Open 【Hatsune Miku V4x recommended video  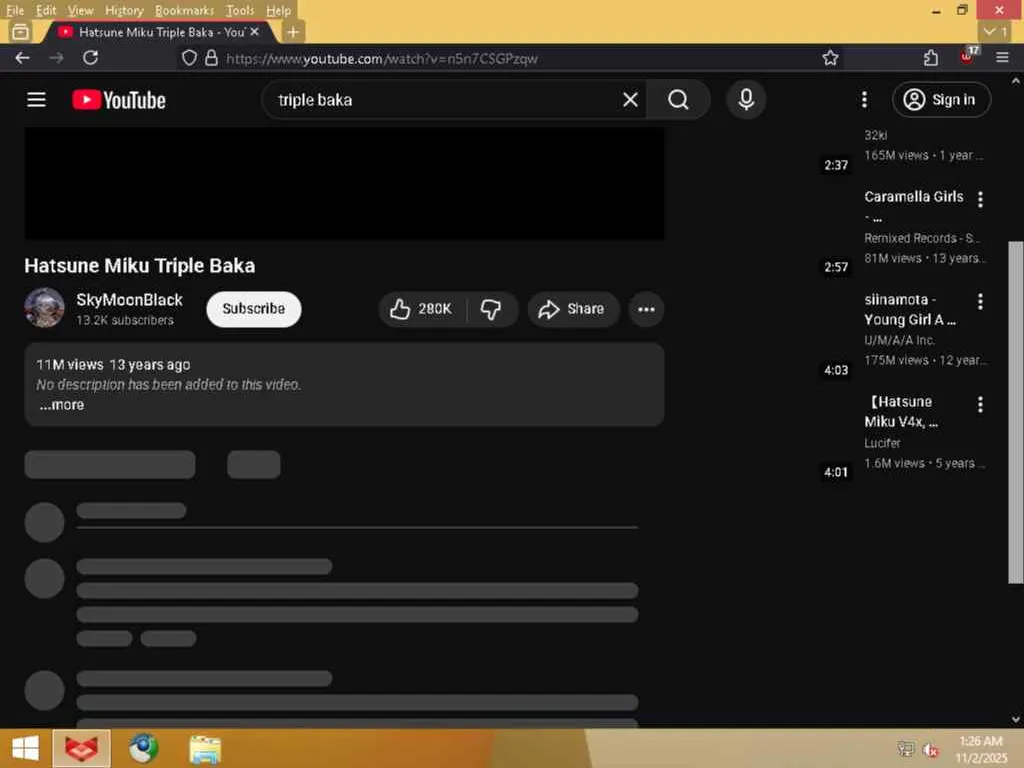pos(901,411)
